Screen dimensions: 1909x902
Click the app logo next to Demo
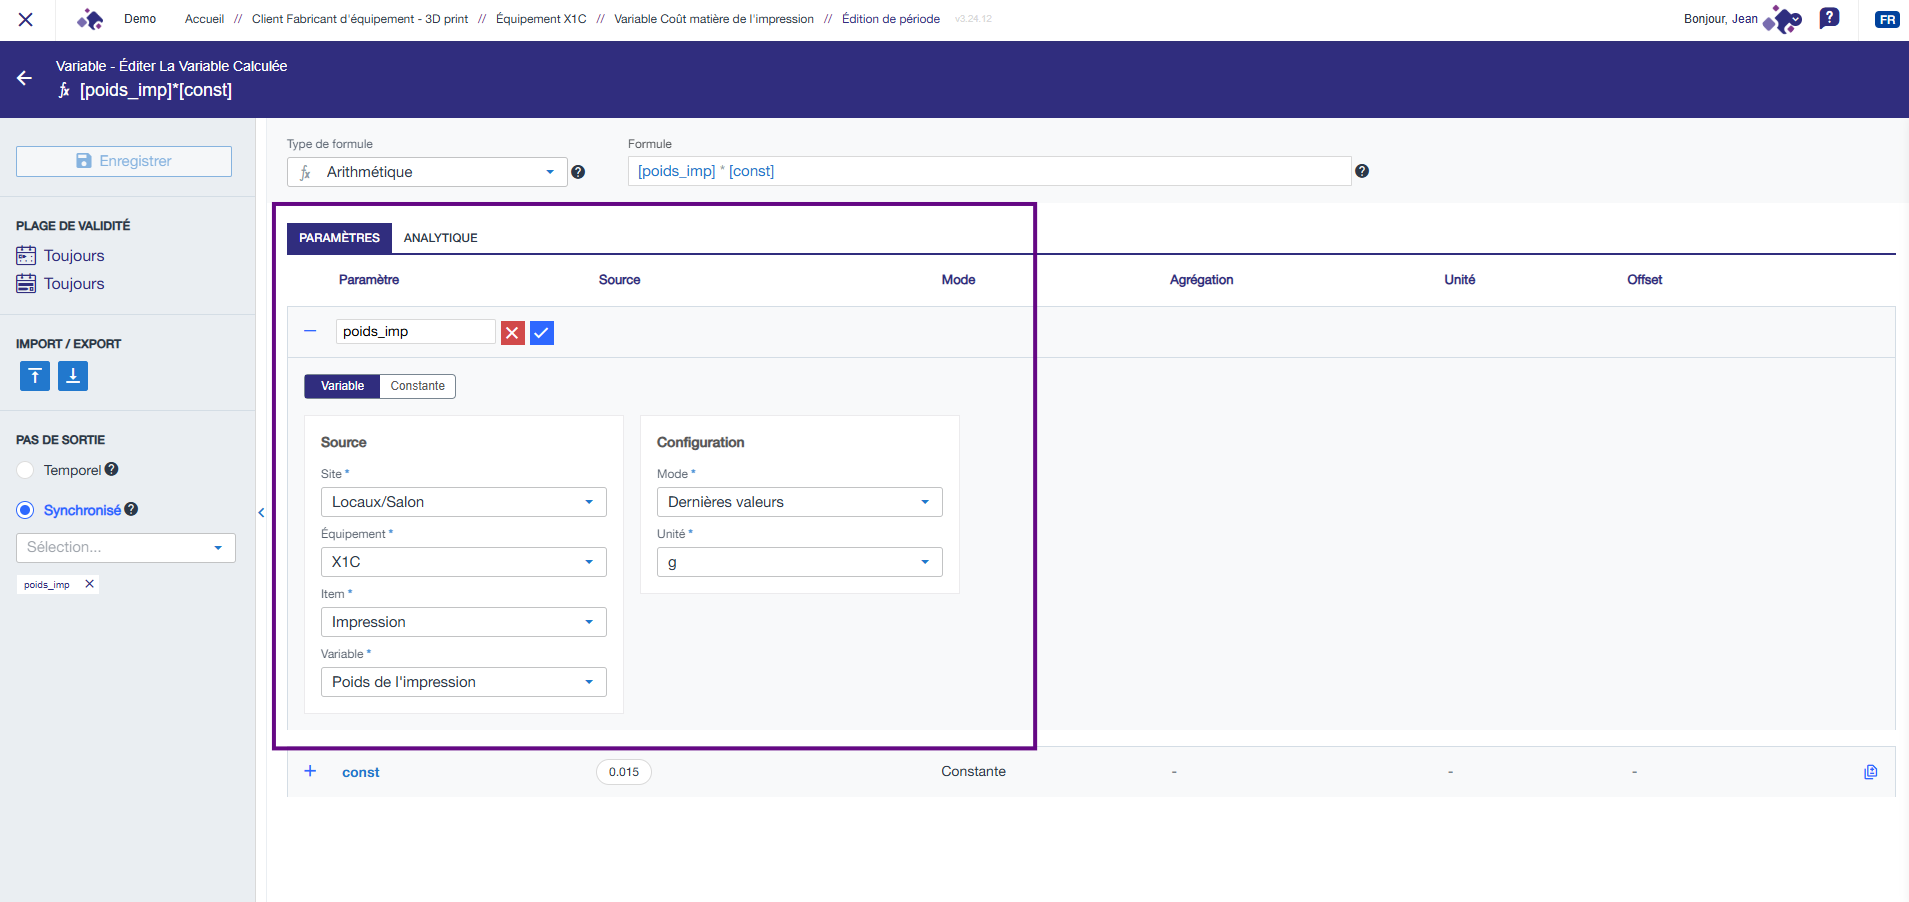tap(91, 19)
